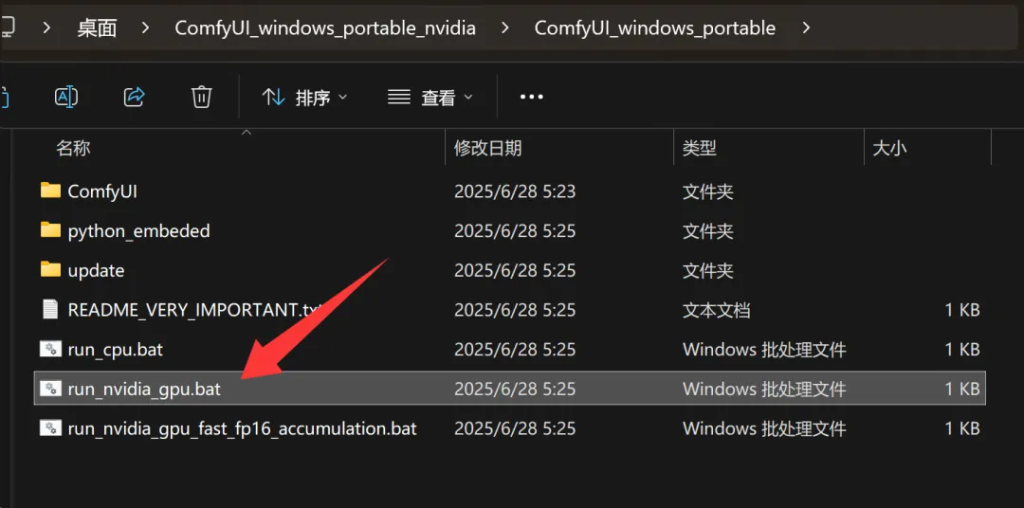This screenshot has height=508, width=1024.
Task: Select the python_embeded folder icon
Action: (x=50, y=230)
